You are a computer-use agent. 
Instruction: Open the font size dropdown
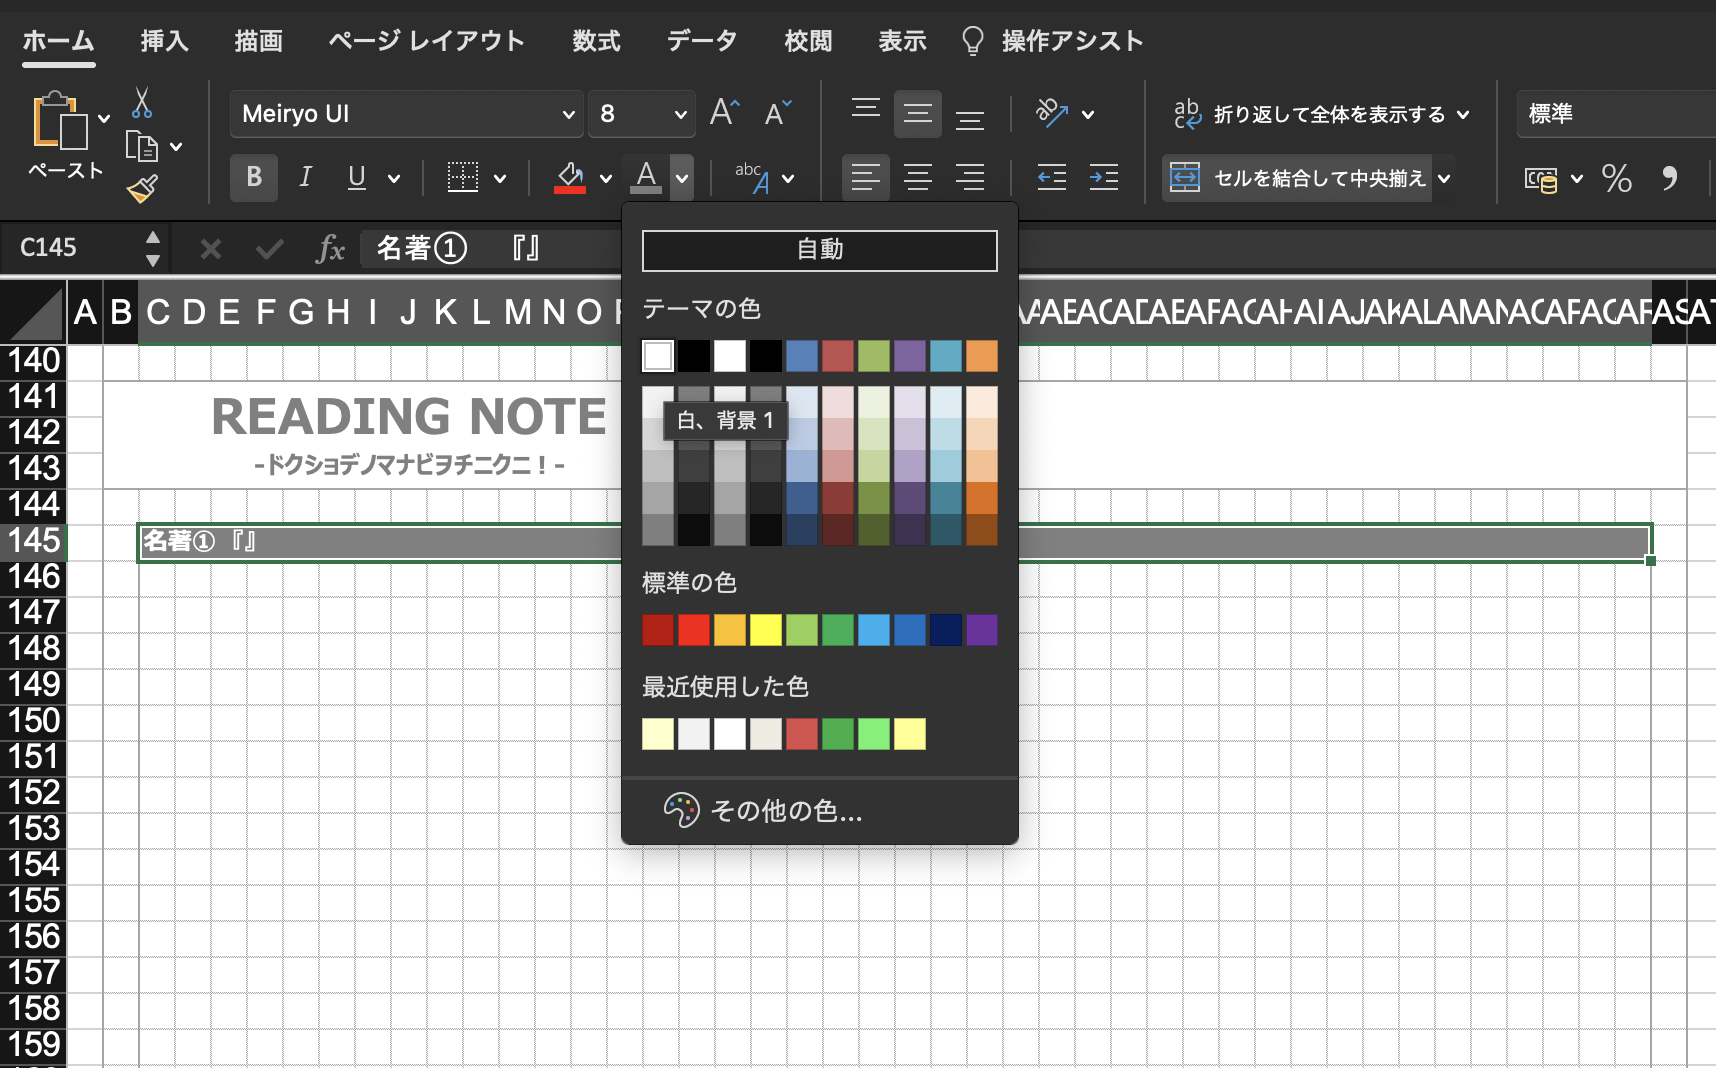pyautogui.click(x=680, y=114)
